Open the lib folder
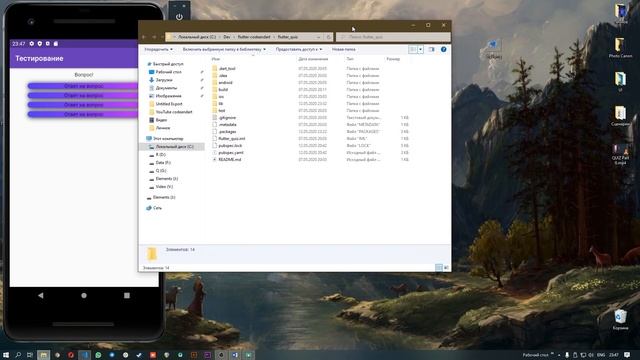This screenshot has width=640, height=360. pos(221,104)
